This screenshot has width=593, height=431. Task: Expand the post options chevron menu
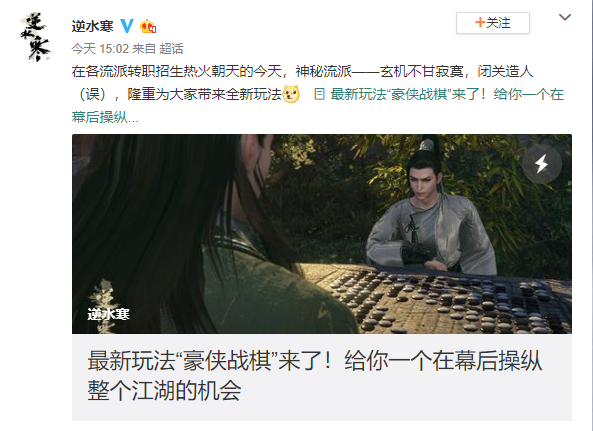[x=565, y=17]
